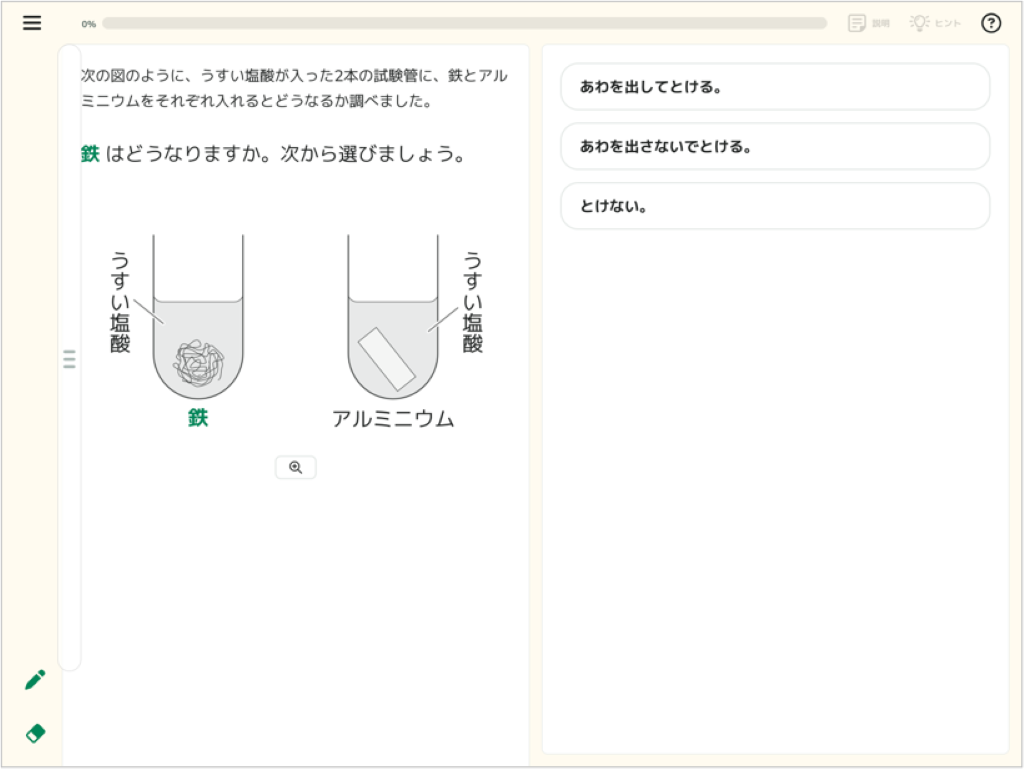This screenshot has height=769, width=1024.
Task: Choose answer あわを出さないでとける。
Action: [x=775, y=146]
